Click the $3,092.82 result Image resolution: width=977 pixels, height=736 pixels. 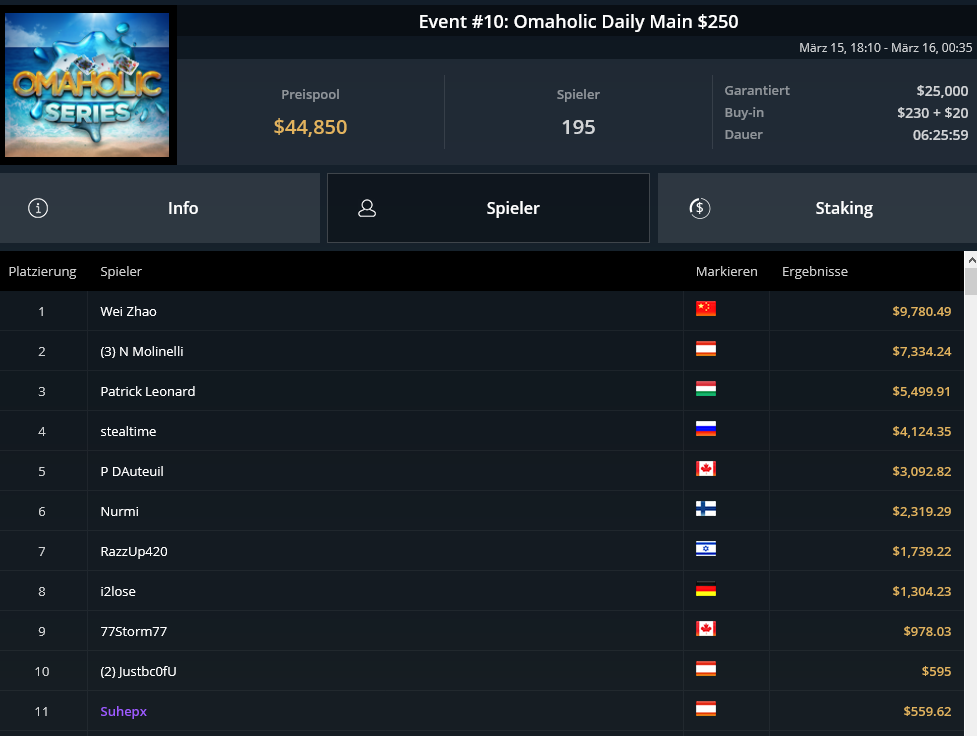pyautogui.click(x=922, y=471)
